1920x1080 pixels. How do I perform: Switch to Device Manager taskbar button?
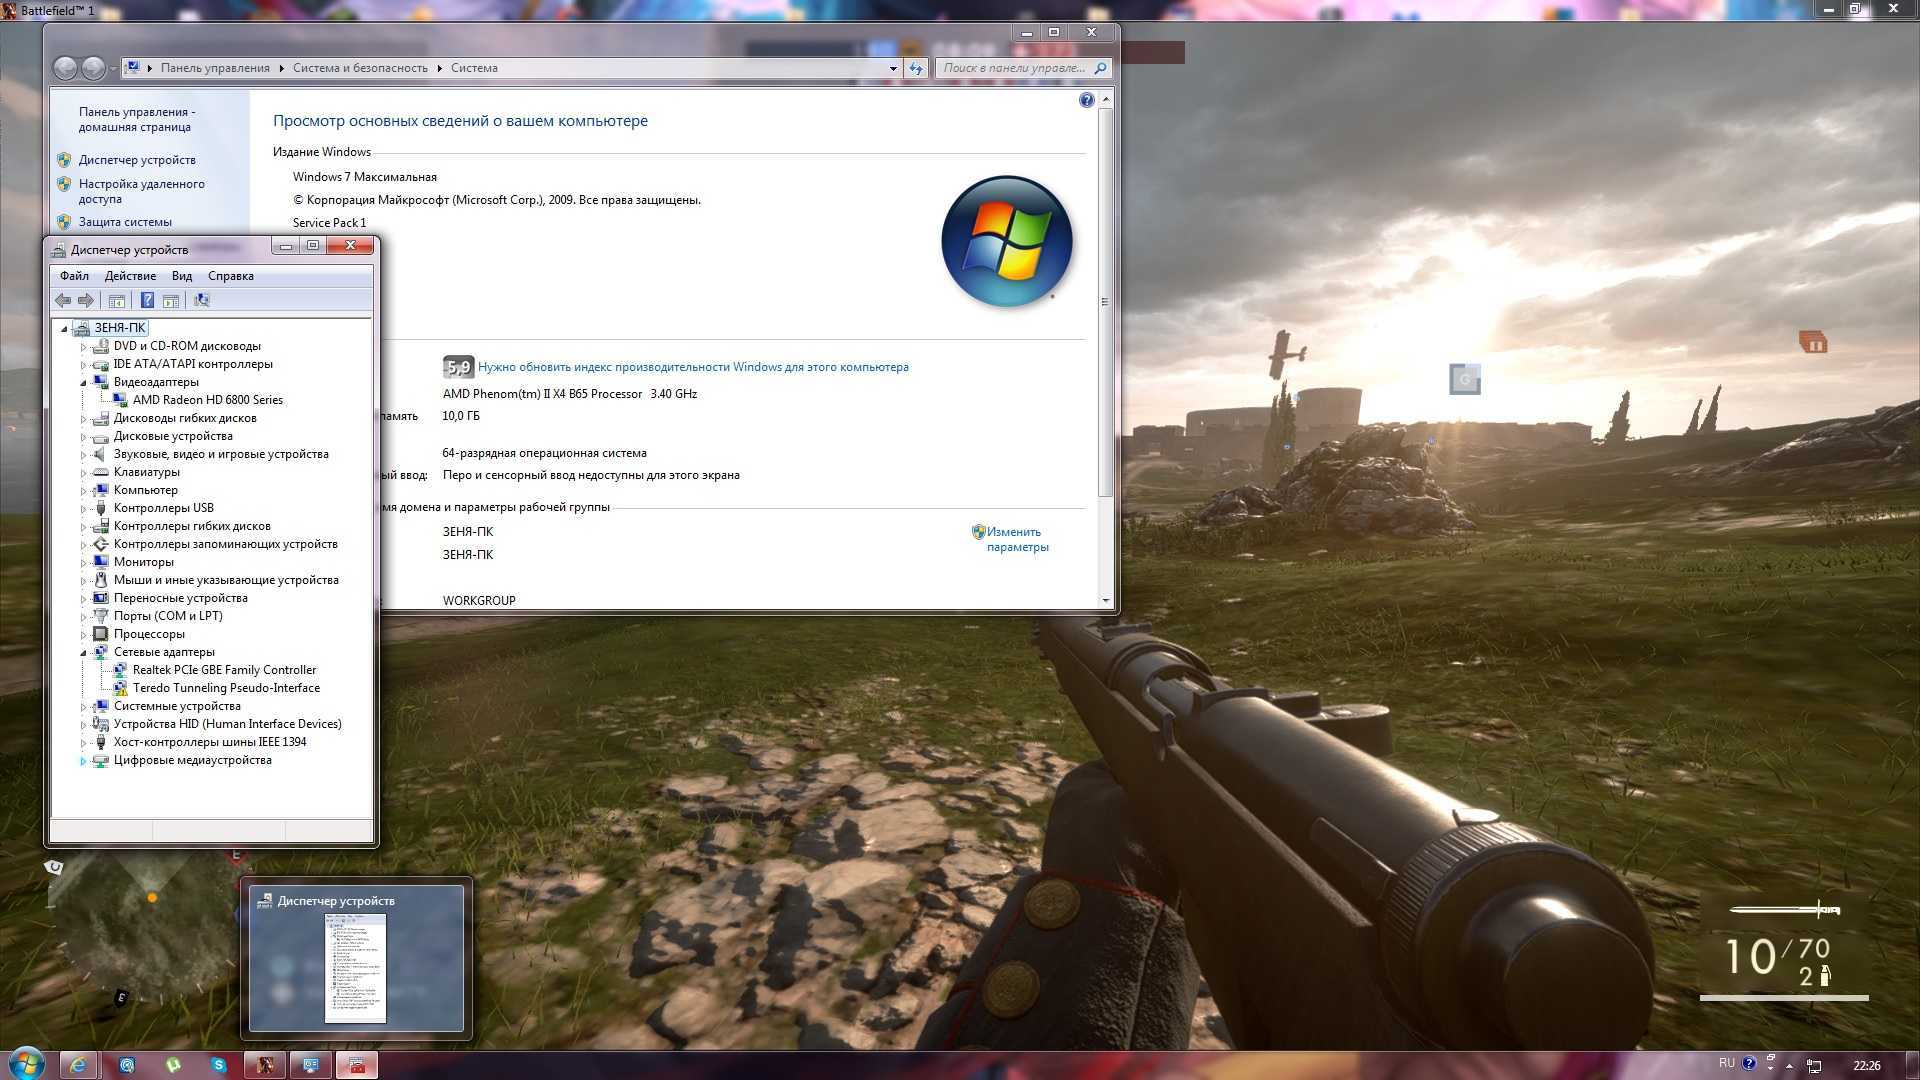click(357, 1065)
